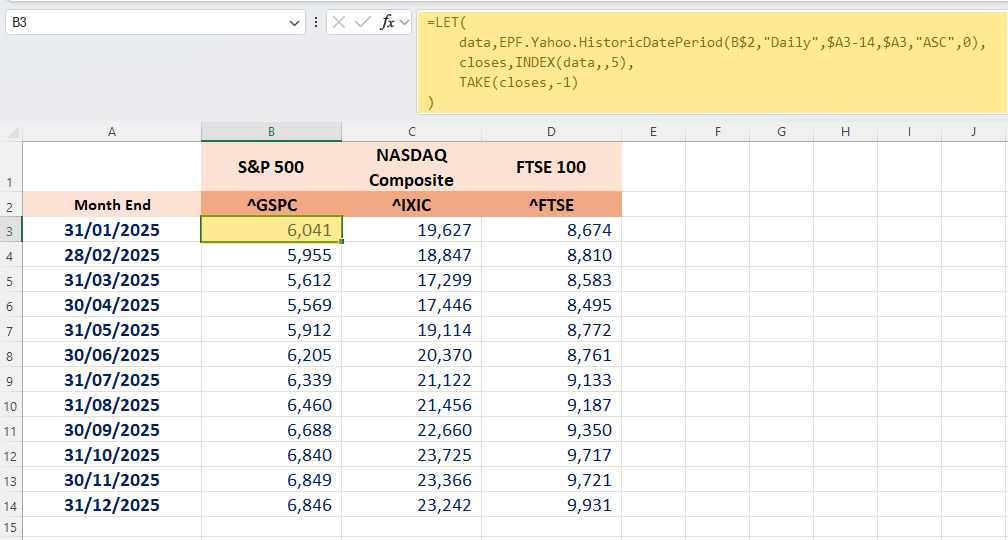The width and height of the screenshot is (1008, 540).
Task: Click the NASDAQ Composite heading cell
Action: tap(411, 166)
